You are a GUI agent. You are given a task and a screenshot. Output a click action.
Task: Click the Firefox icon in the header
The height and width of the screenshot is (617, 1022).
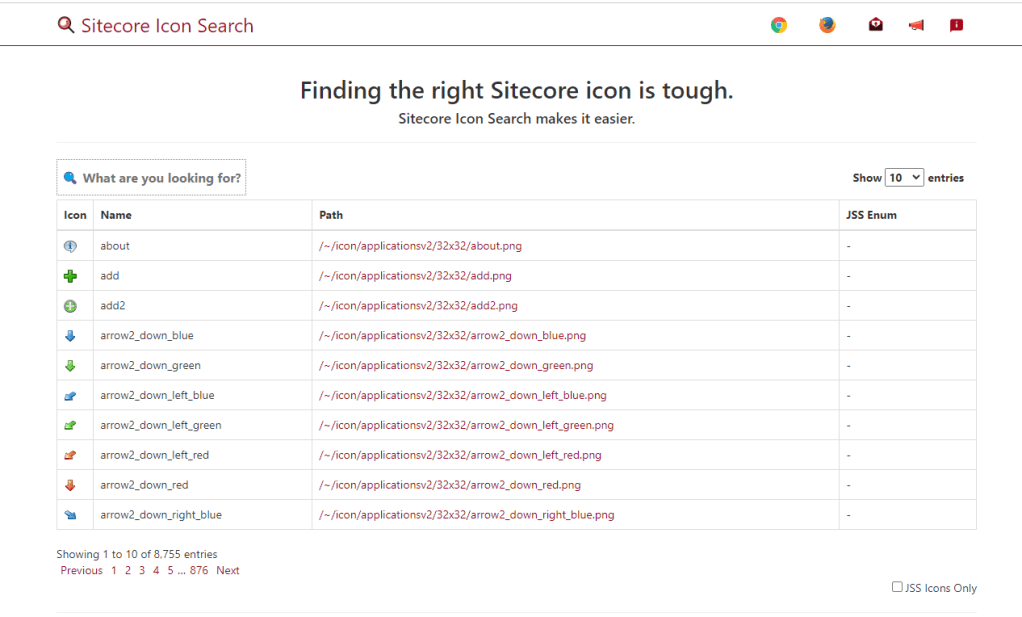(827, 26)
